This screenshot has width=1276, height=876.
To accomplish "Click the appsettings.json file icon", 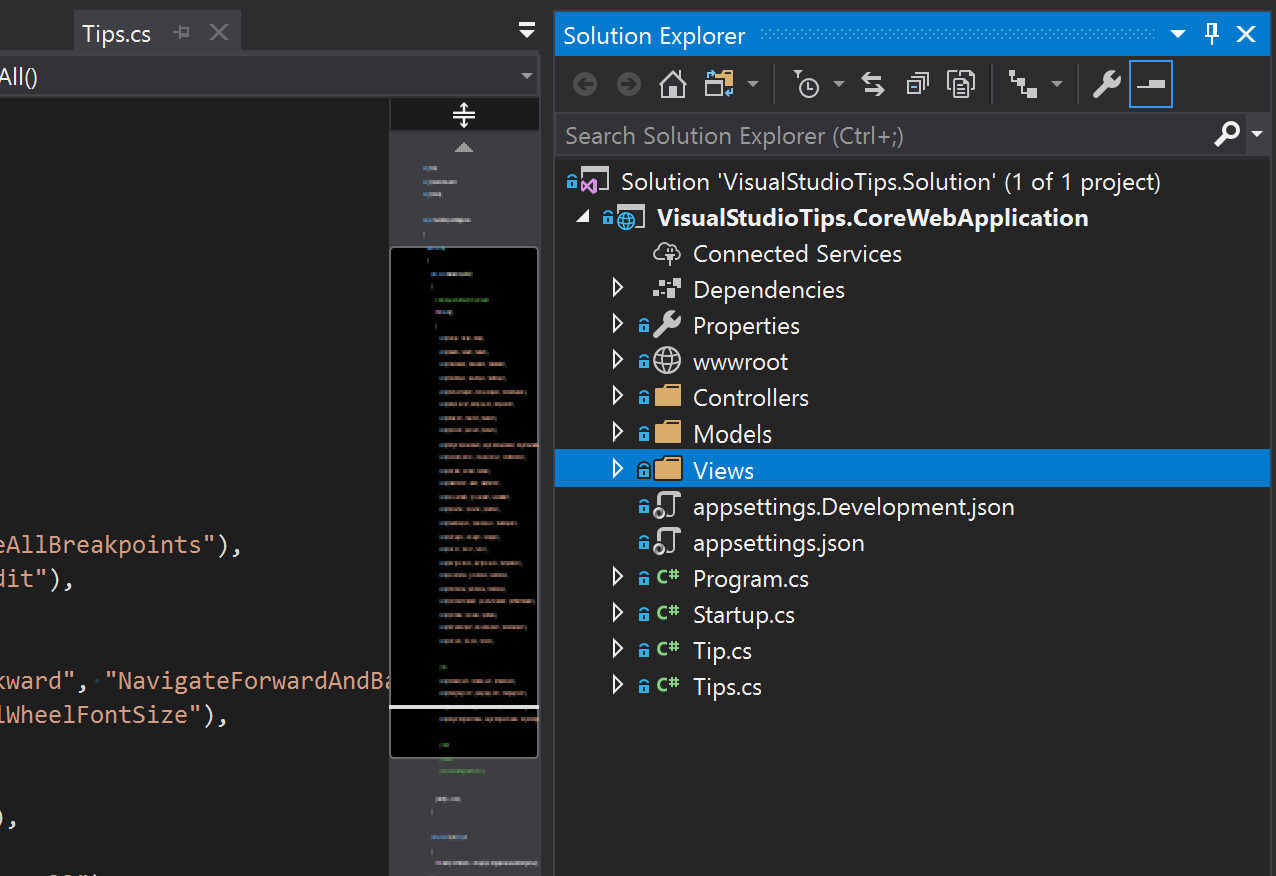I will tap(667, 543).
